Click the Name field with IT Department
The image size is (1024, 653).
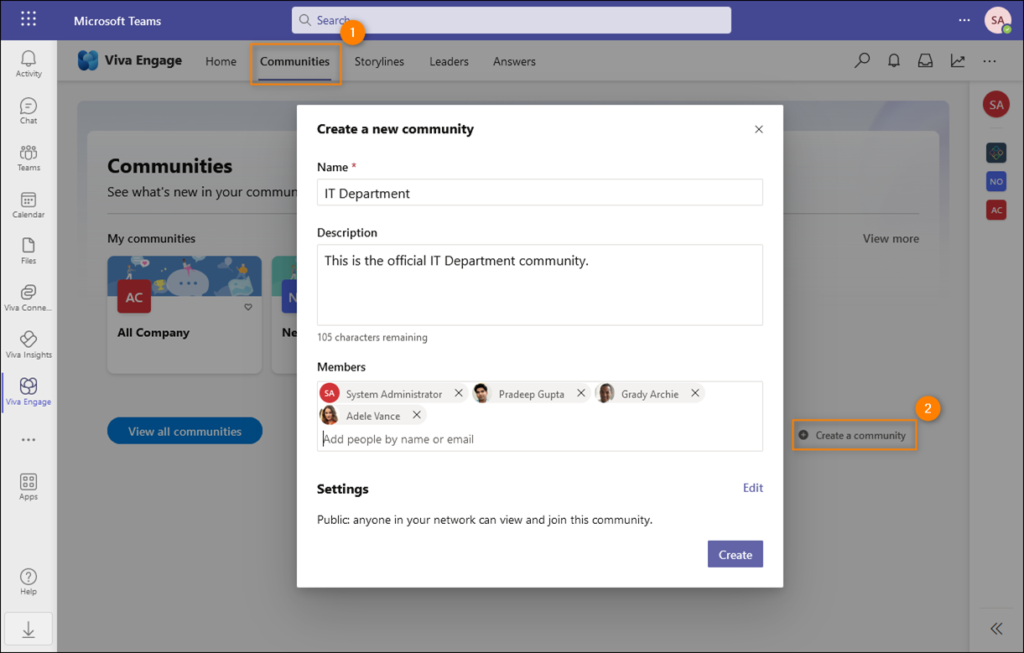[x=539, y=193]
